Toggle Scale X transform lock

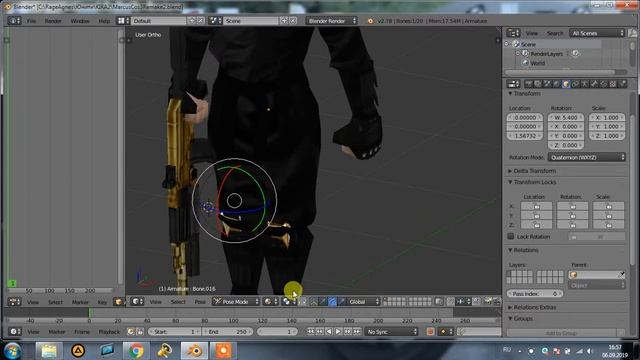tap(608, 207)
